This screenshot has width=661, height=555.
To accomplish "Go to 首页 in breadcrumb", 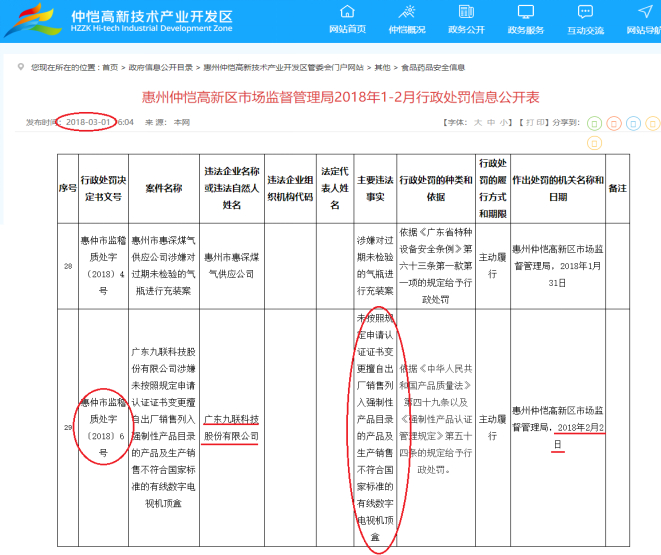I will pos(110,67).
